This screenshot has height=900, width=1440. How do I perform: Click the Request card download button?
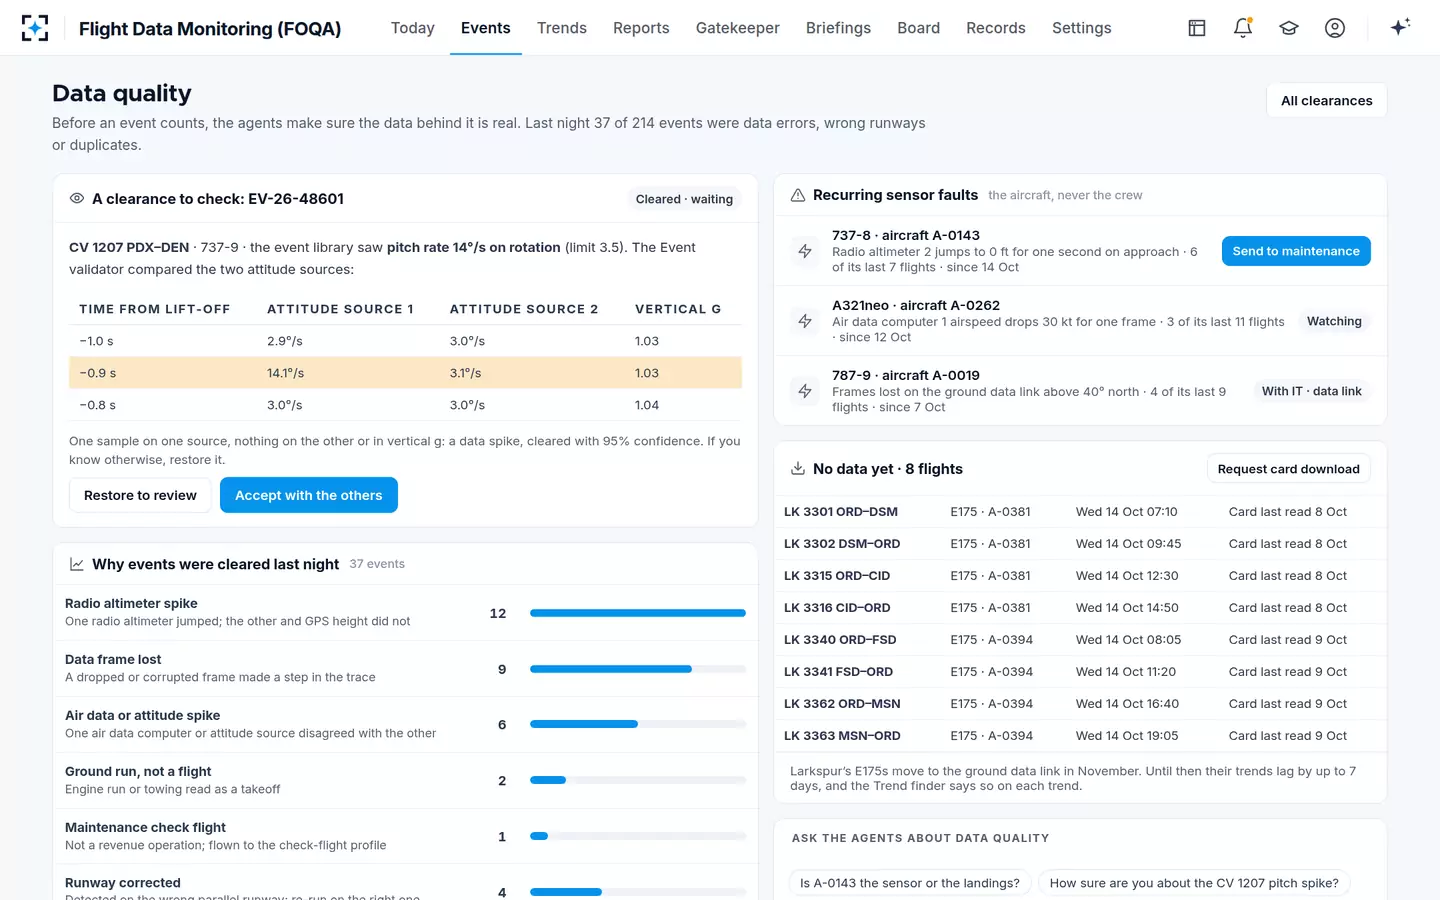click(1289, 469)
